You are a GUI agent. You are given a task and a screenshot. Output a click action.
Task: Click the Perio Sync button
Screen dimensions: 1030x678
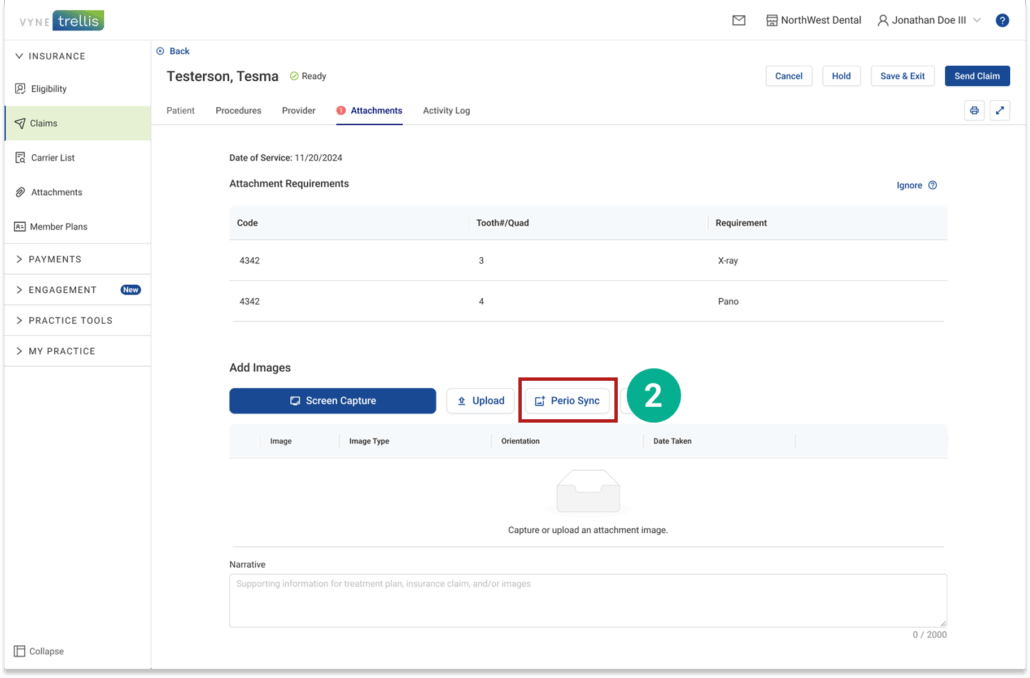567,401
